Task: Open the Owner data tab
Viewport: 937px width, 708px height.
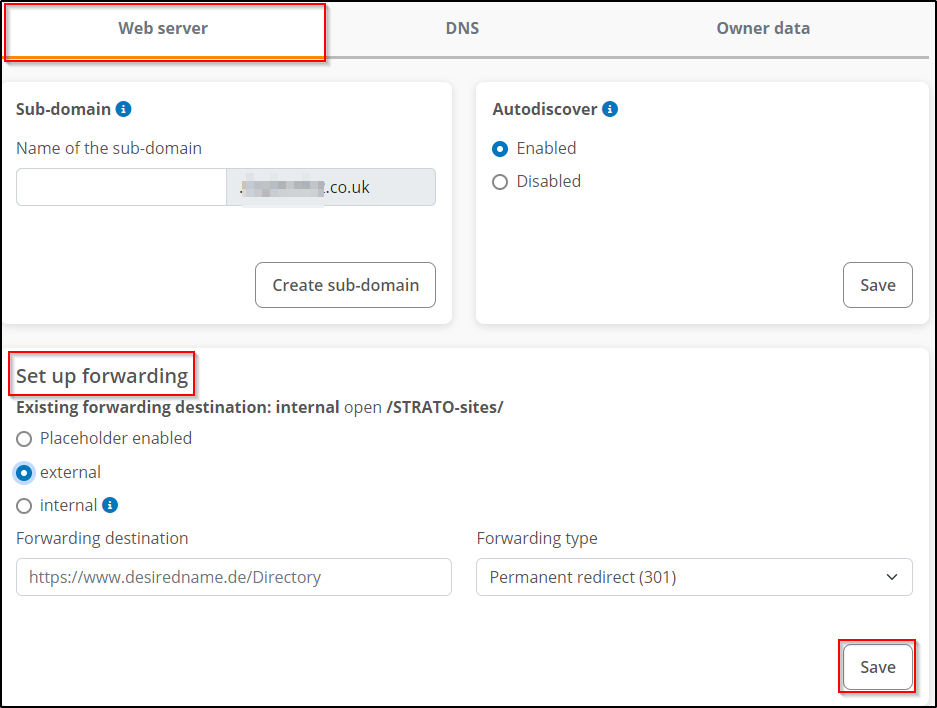Action: click(762, 28)
